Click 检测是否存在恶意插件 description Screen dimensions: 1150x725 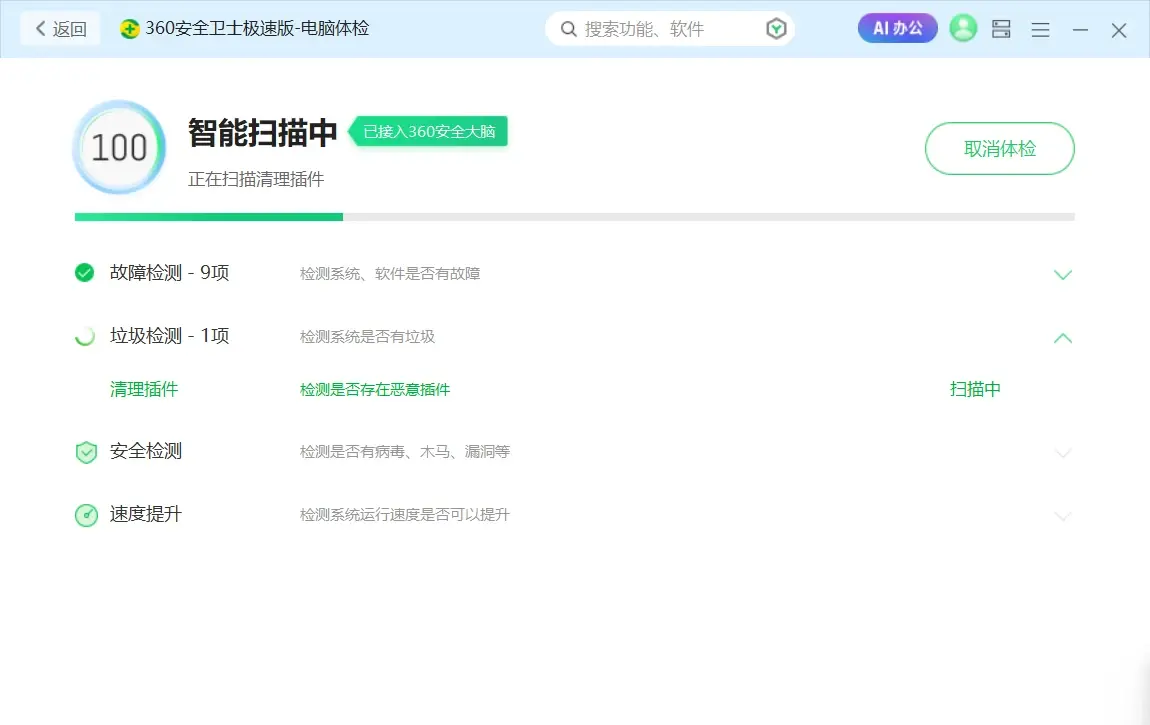click(375, 390)
